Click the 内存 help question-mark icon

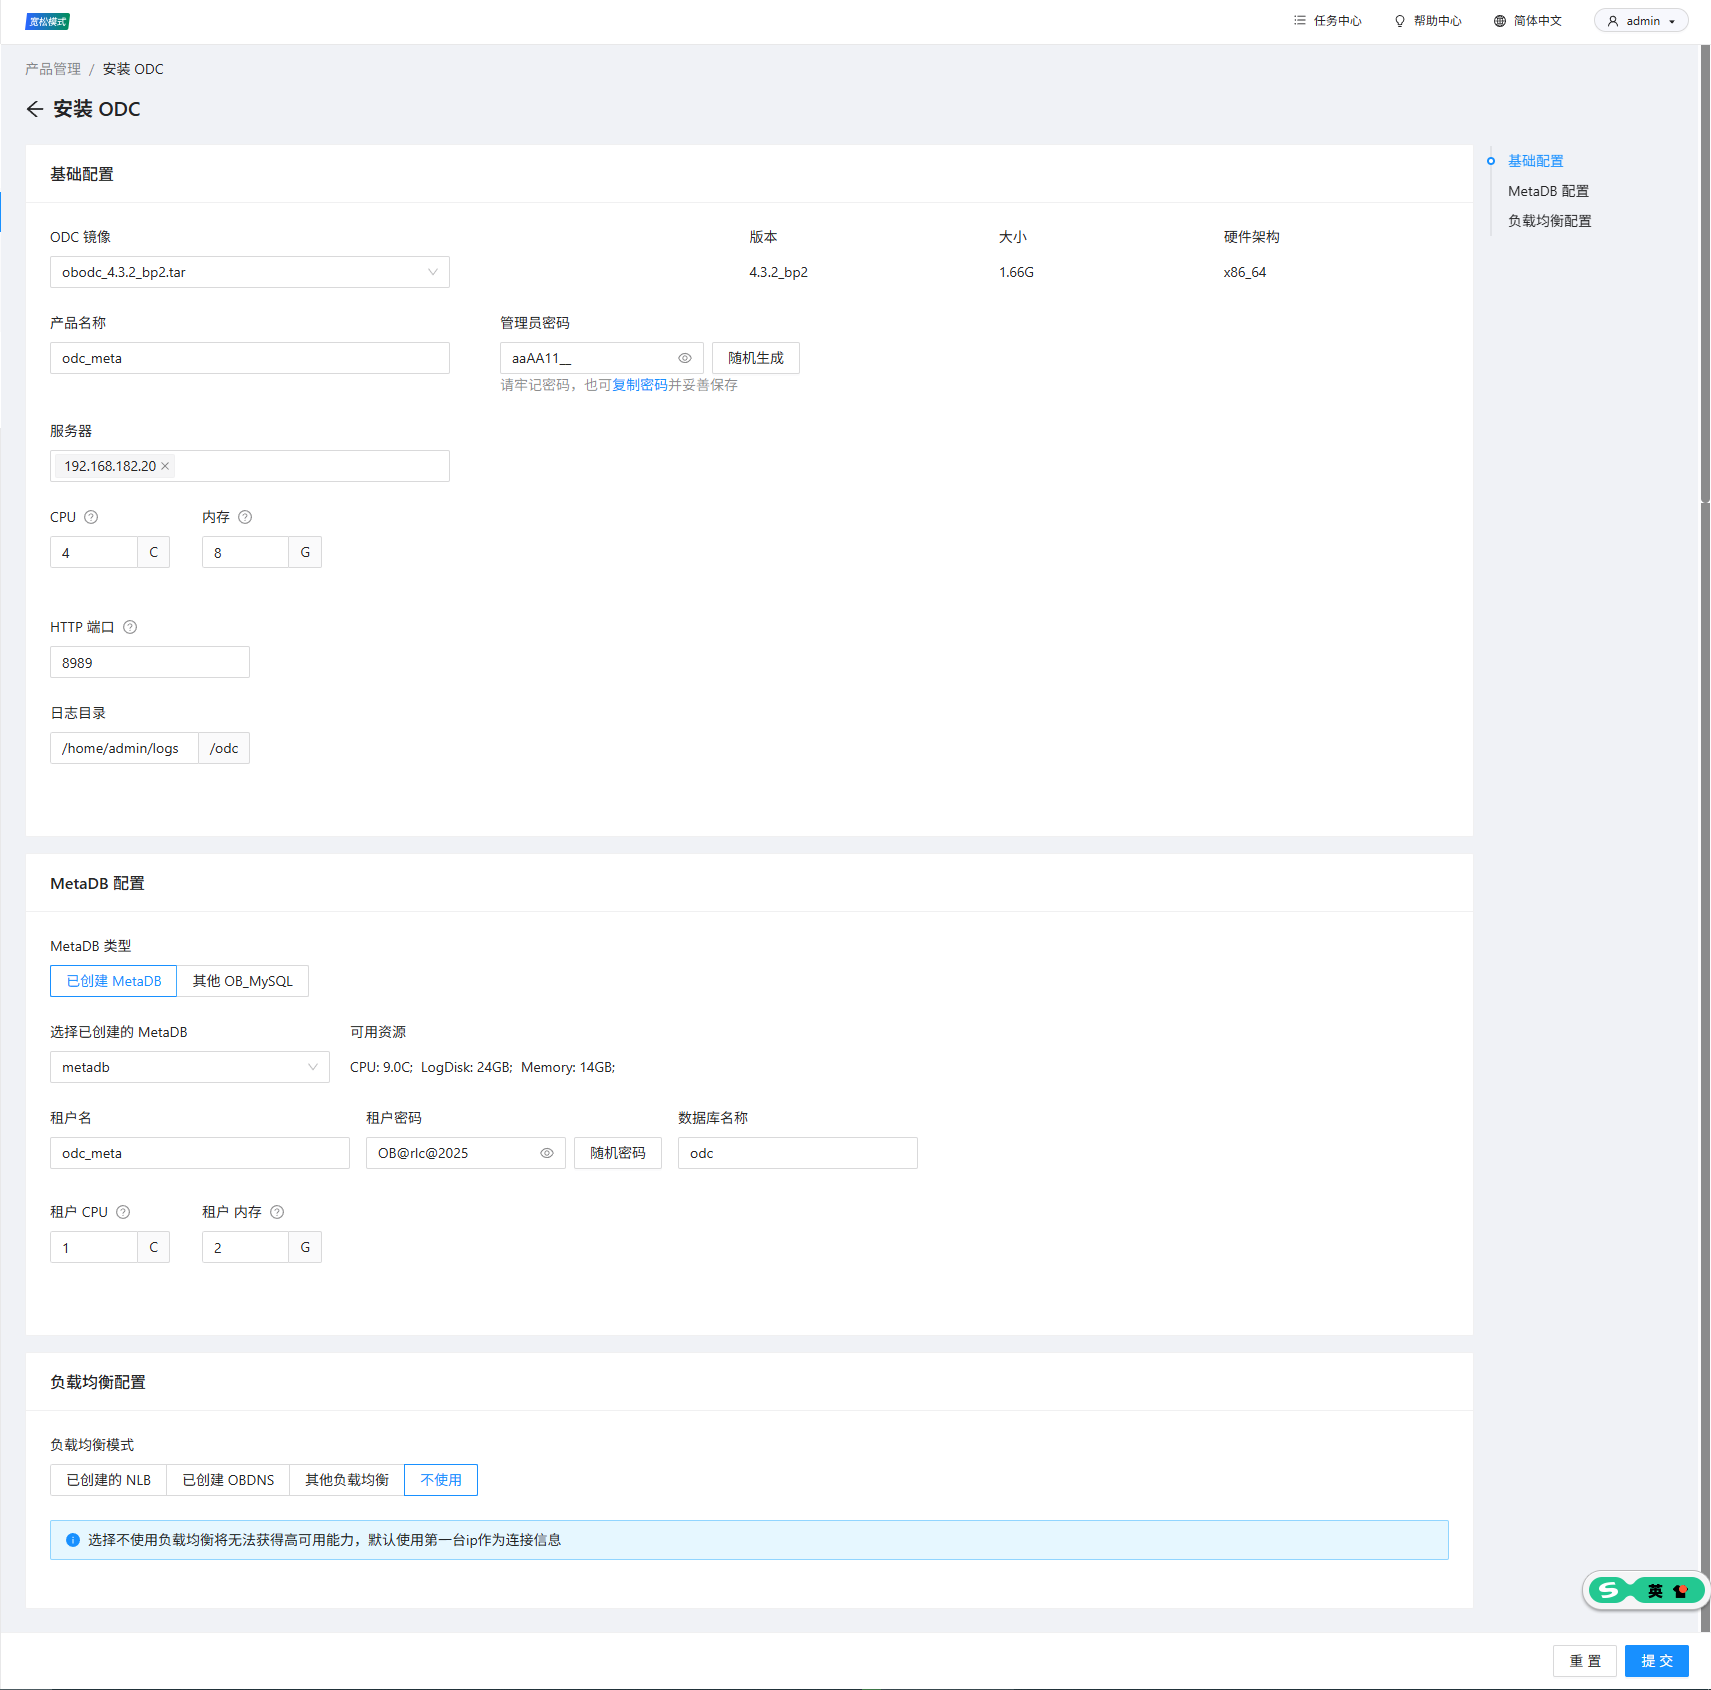coord(245,517)
